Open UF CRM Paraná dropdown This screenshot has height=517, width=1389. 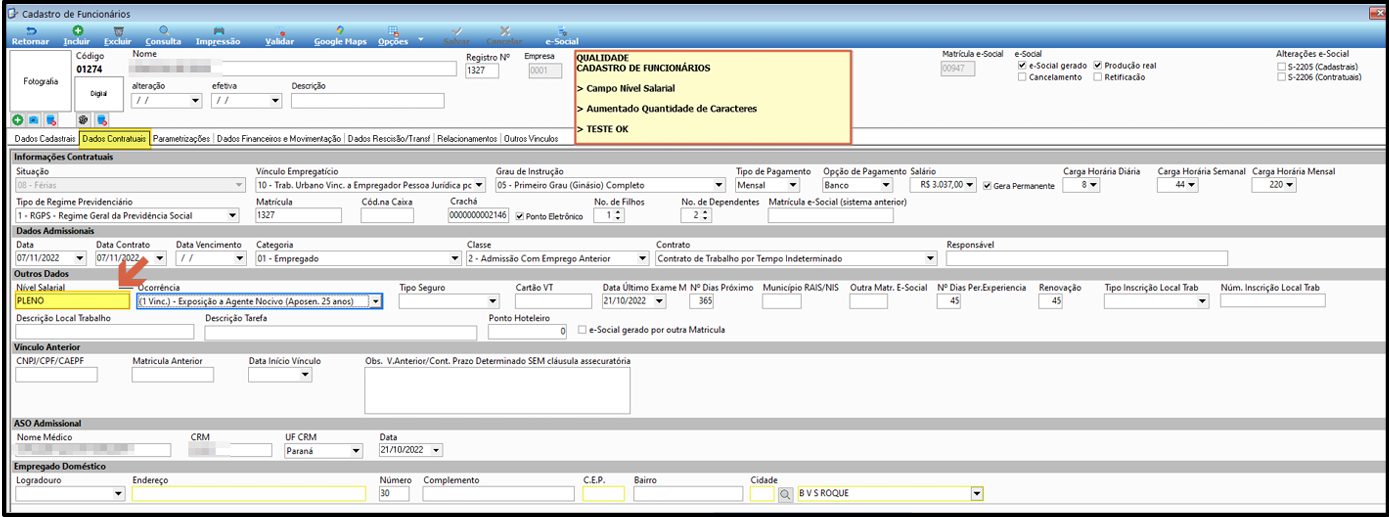355,450
